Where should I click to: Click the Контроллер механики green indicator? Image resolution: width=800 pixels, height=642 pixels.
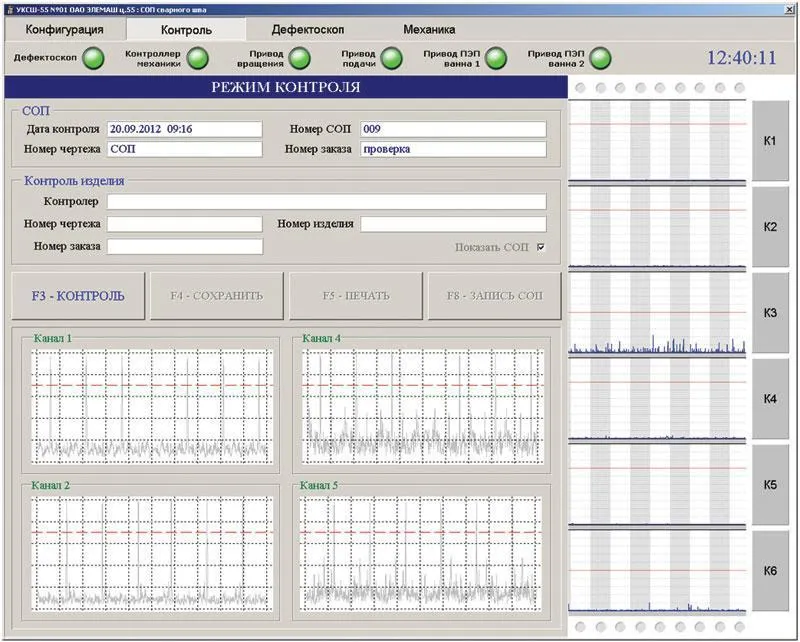click(199, 58)
